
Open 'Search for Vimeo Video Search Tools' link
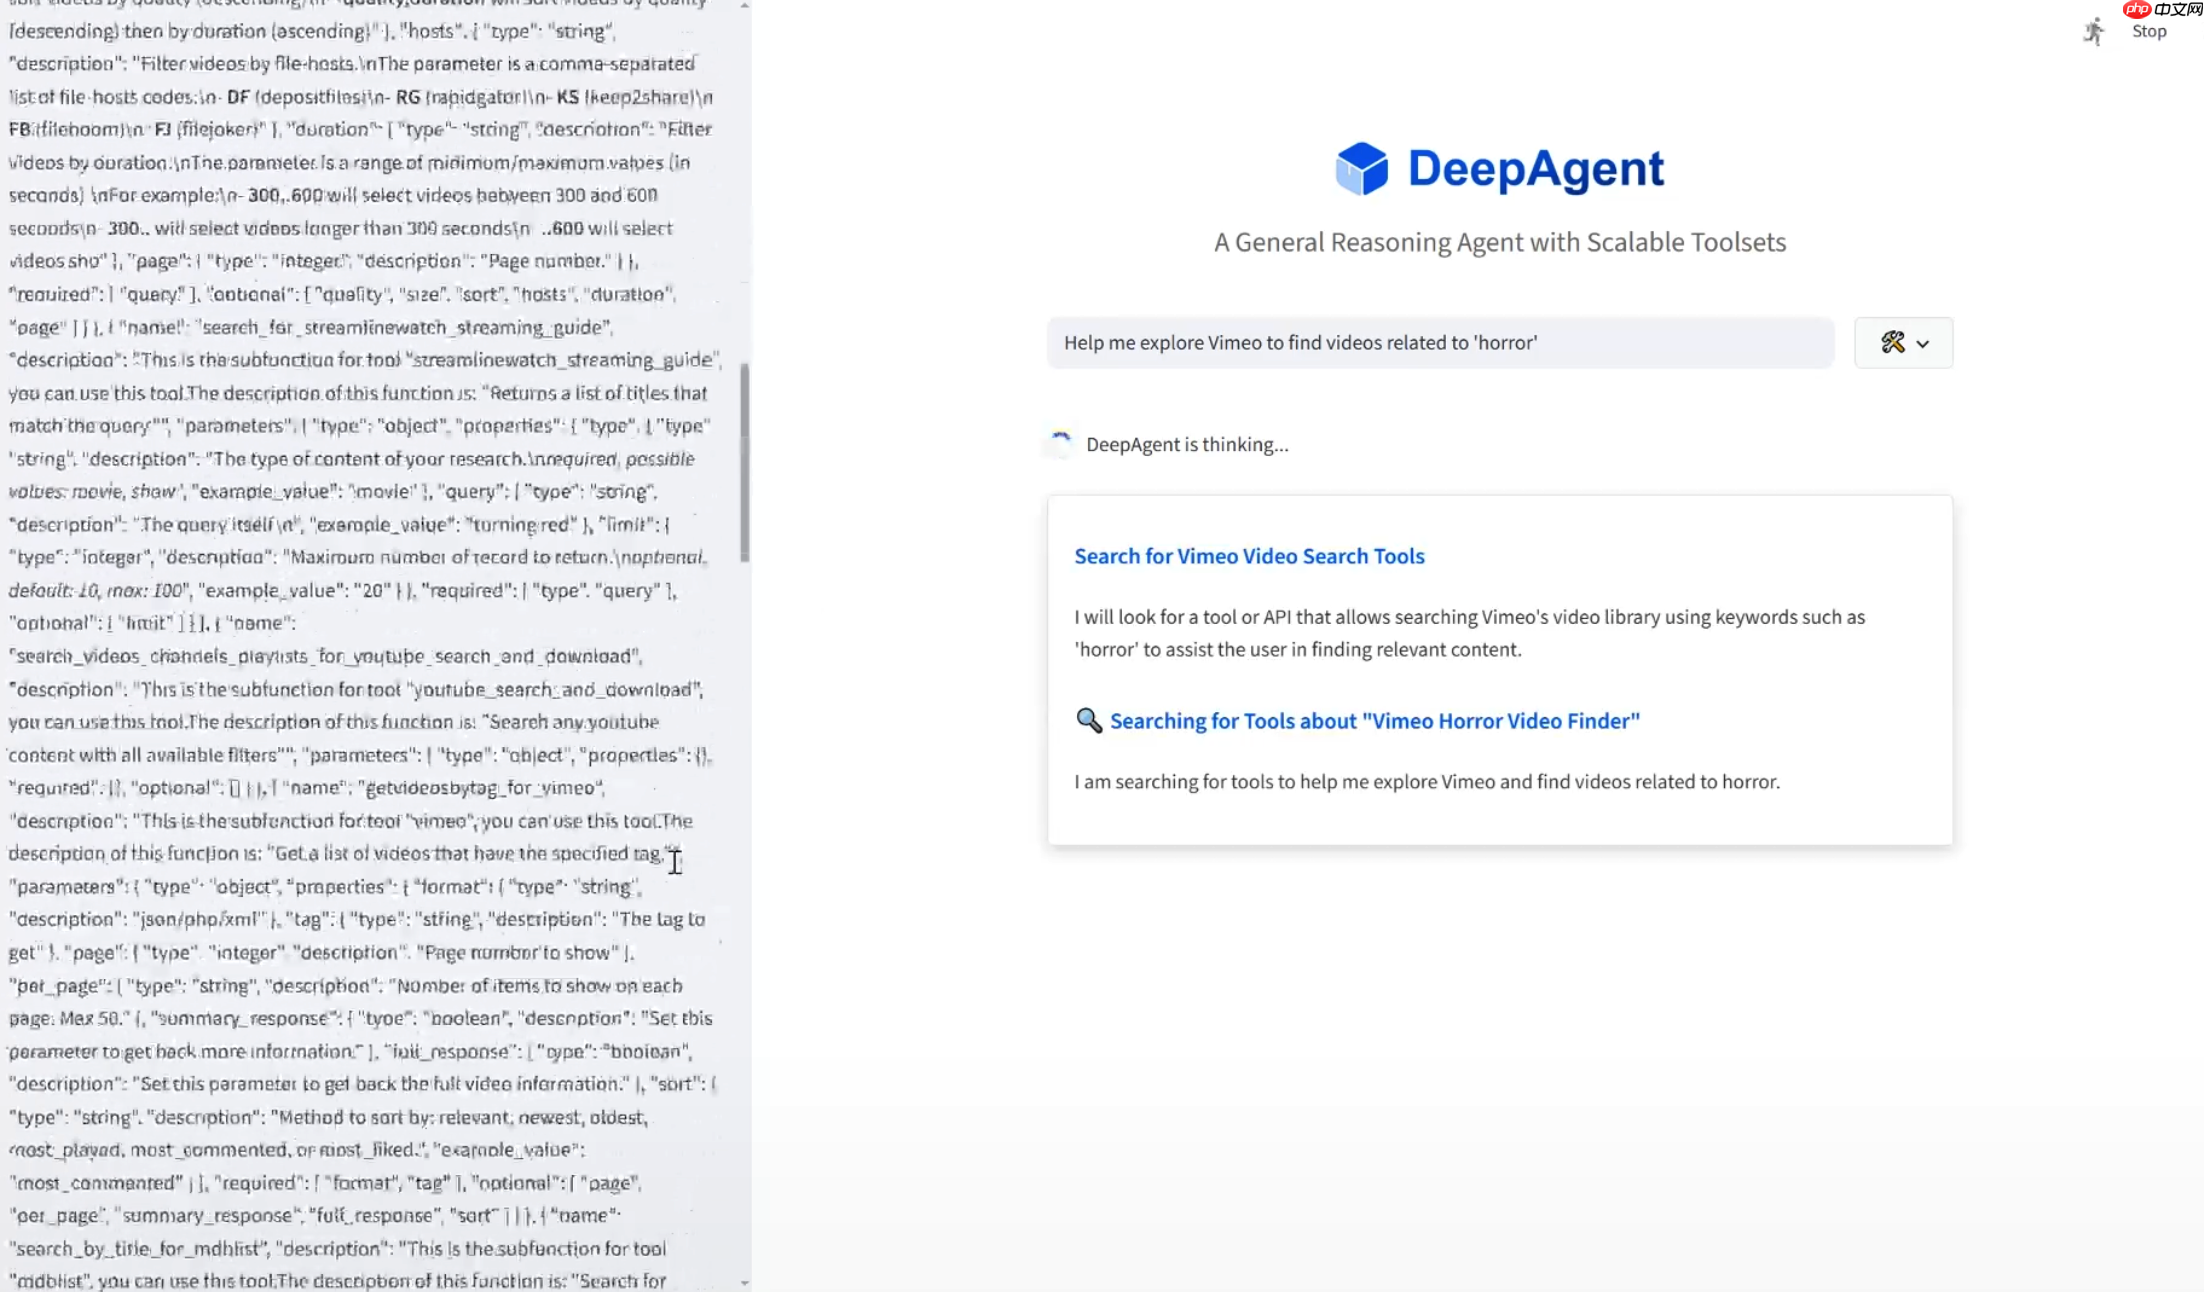(1249, 556)
